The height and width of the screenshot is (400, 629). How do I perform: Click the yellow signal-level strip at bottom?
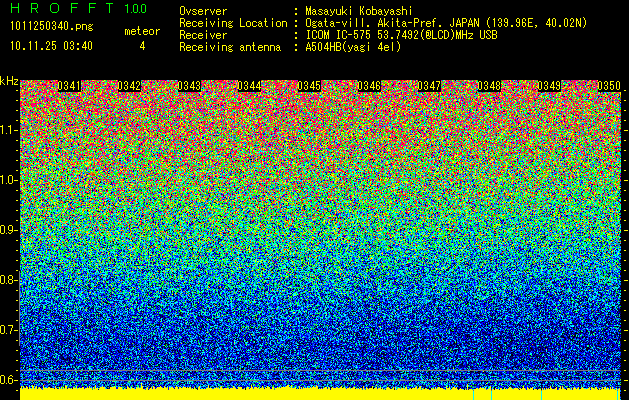pos(321,394)
